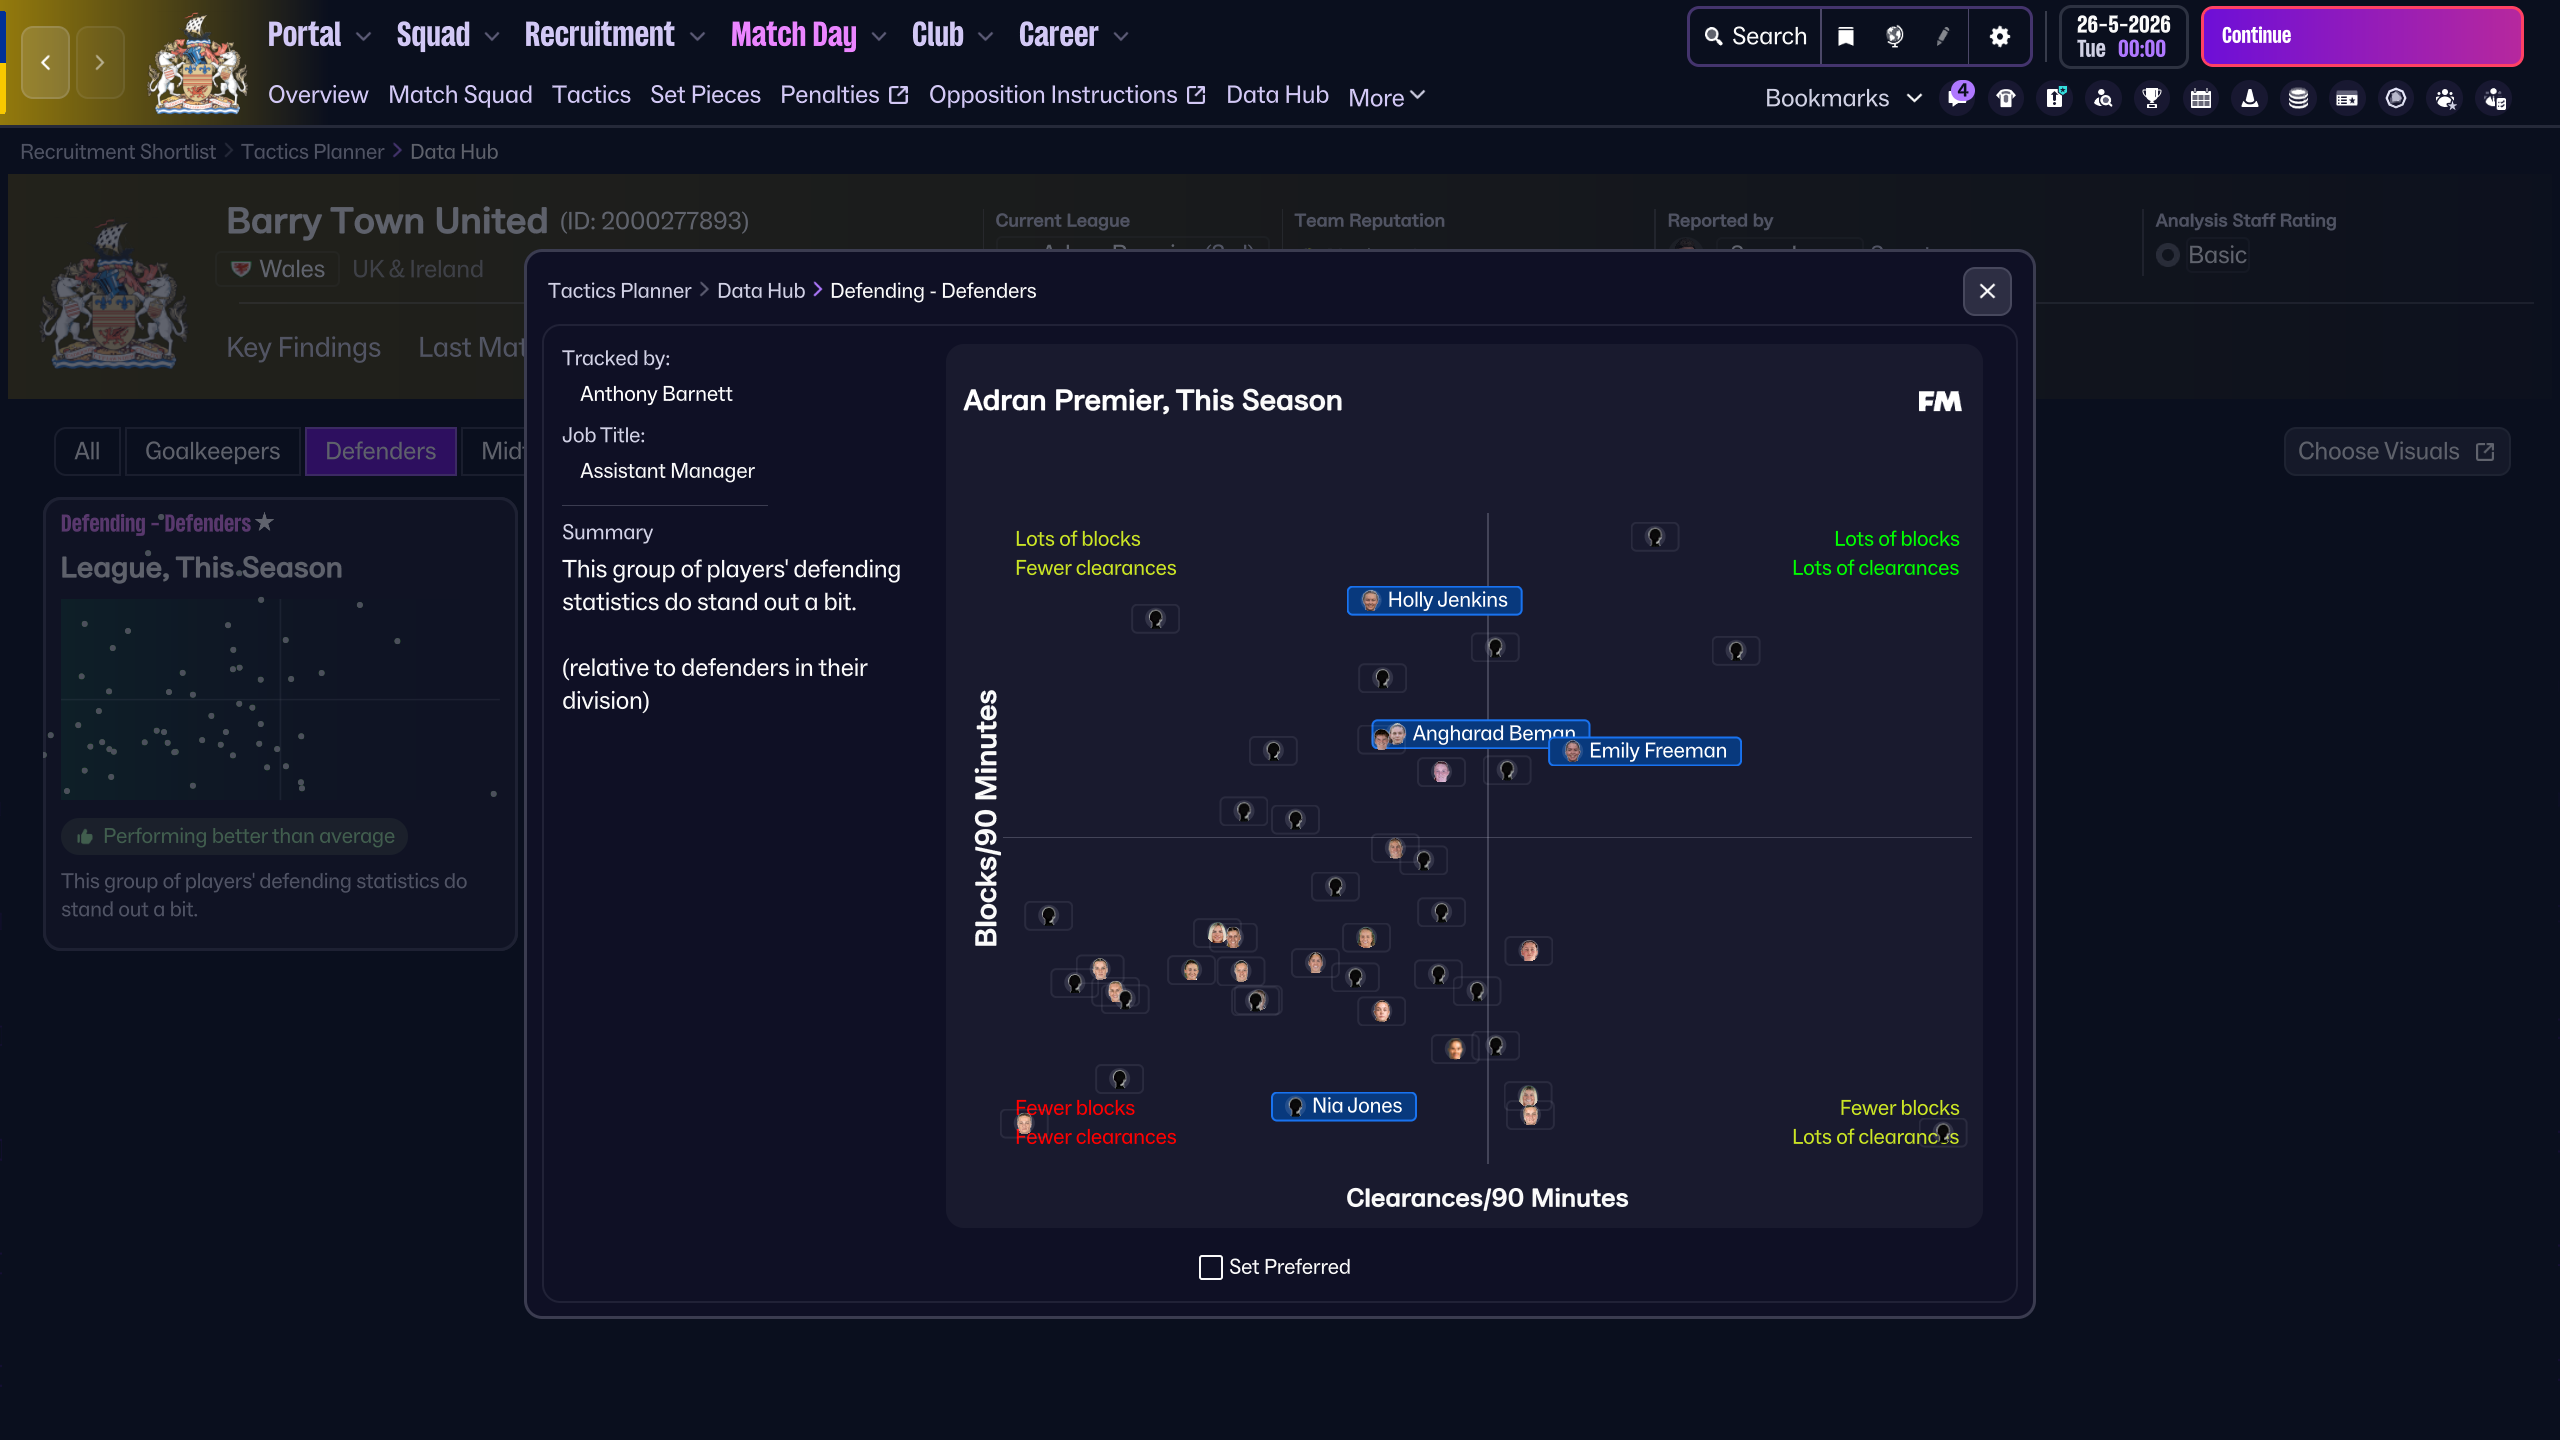Switch to the Goalkeepers tab

(213, 451)
